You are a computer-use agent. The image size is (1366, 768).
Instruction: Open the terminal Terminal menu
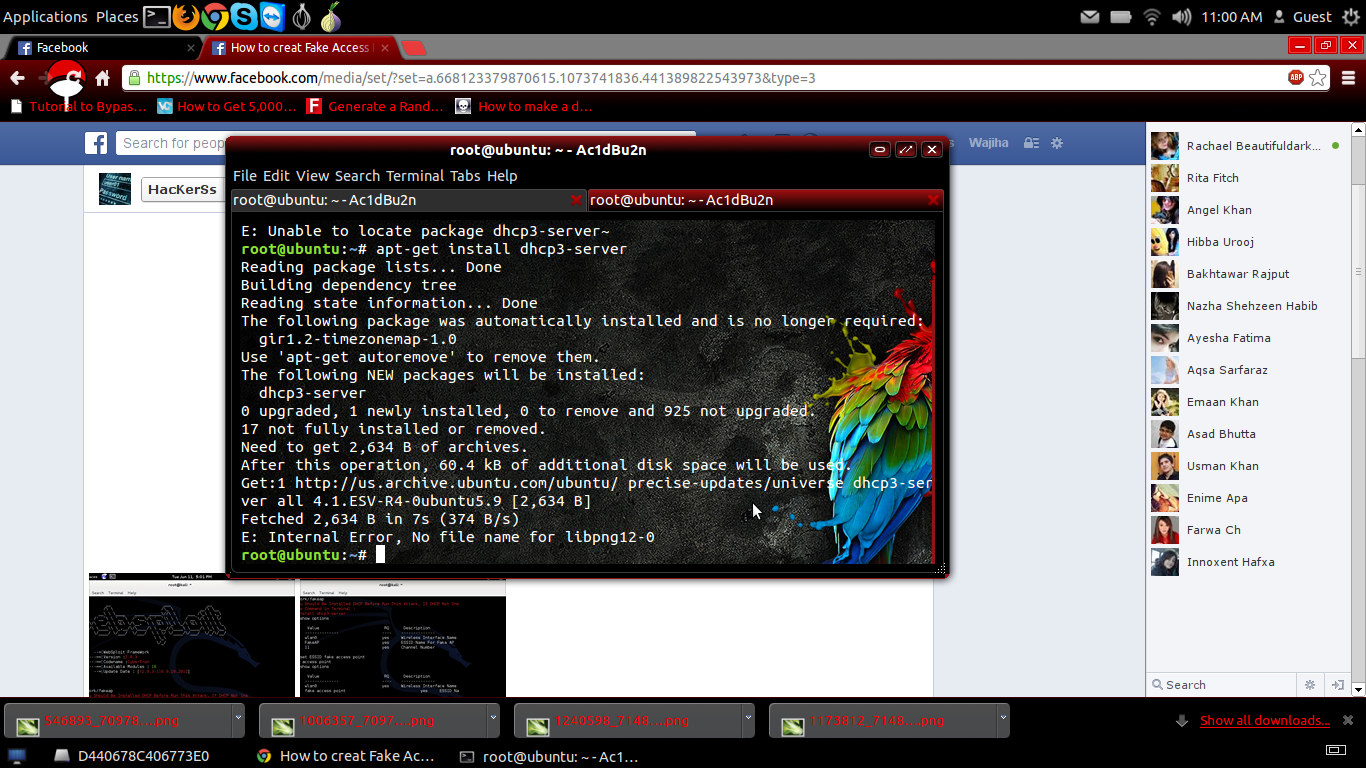pyautogui.click(x=415, y=176)
